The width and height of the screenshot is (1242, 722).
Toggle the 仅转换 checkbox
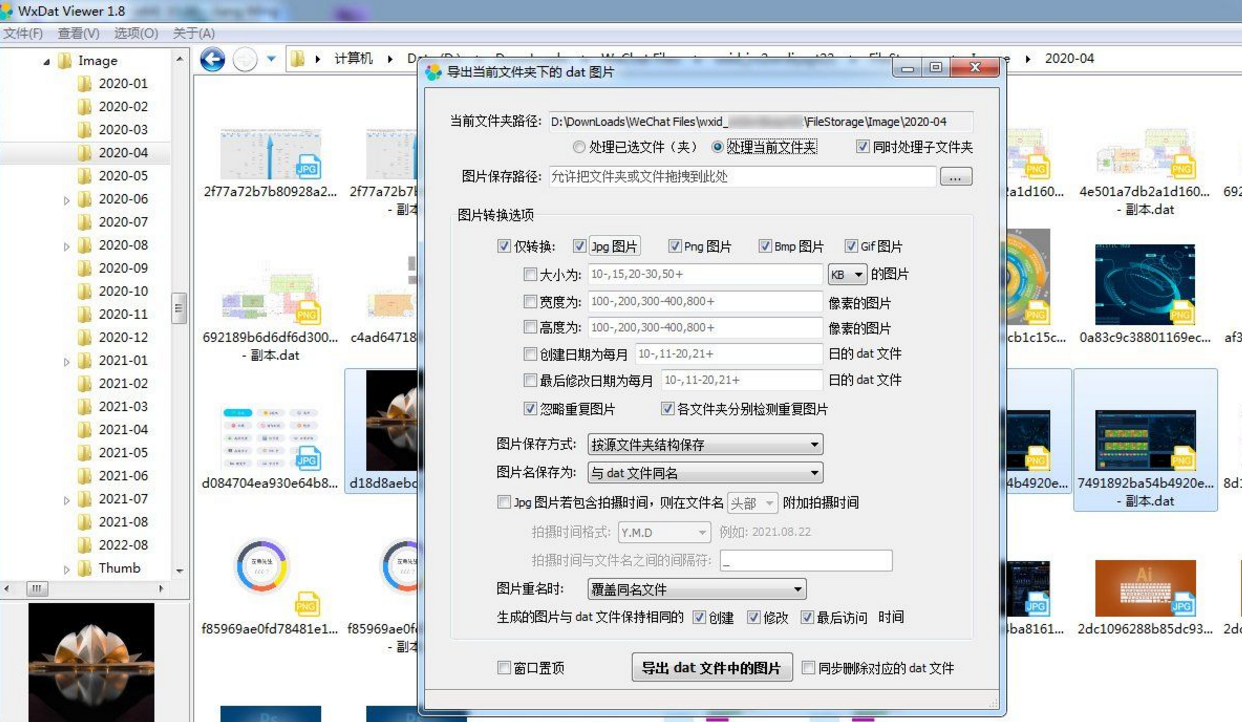click(504, 246)
